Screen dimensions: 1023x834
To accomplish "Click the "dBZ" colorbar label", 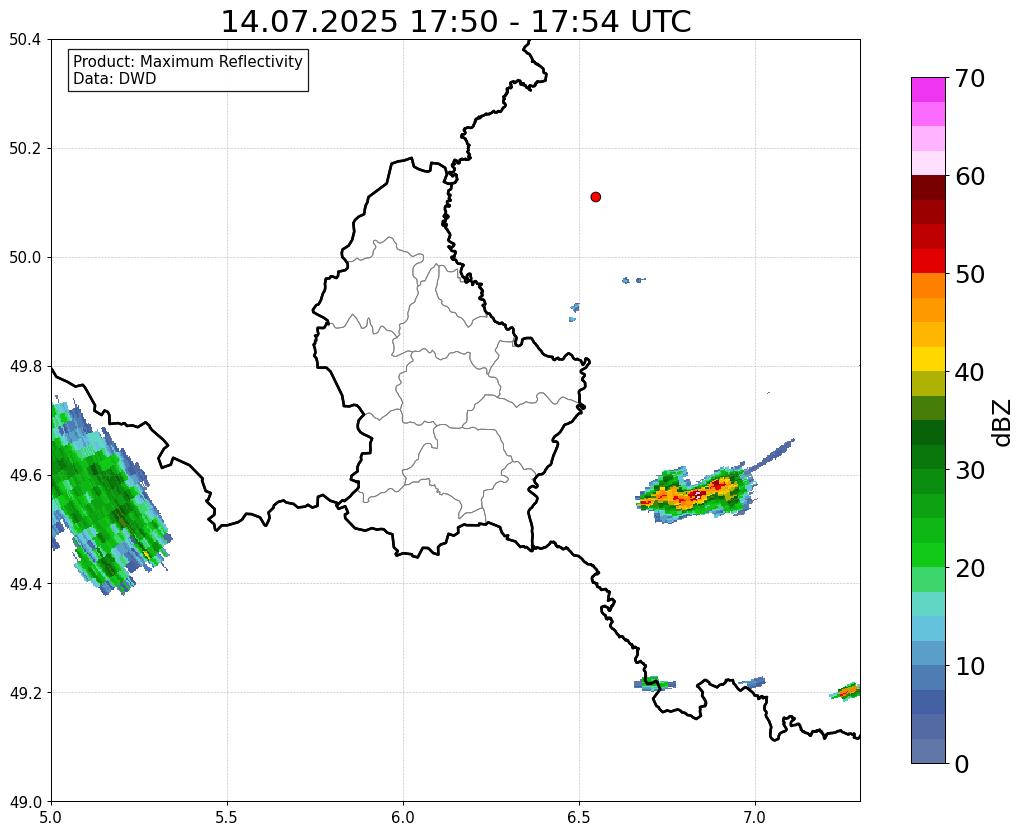I will (1003, 422).
